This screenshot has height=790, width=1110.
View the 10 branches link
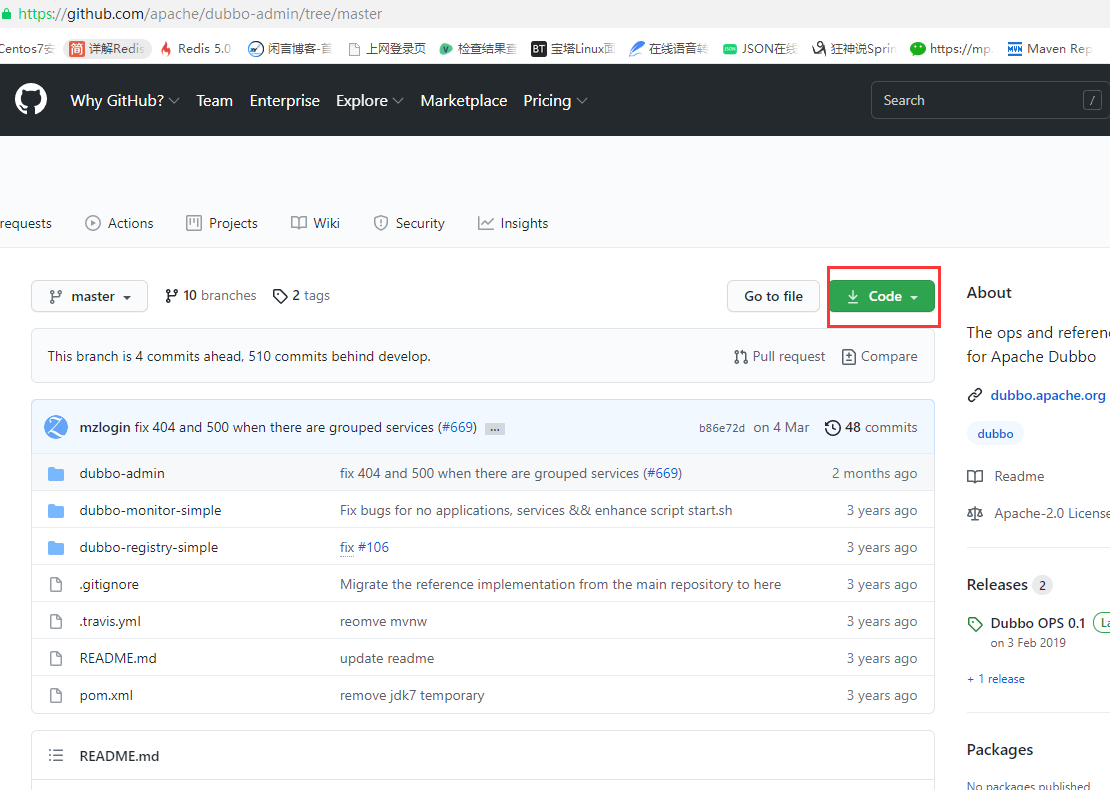(210, 295)
